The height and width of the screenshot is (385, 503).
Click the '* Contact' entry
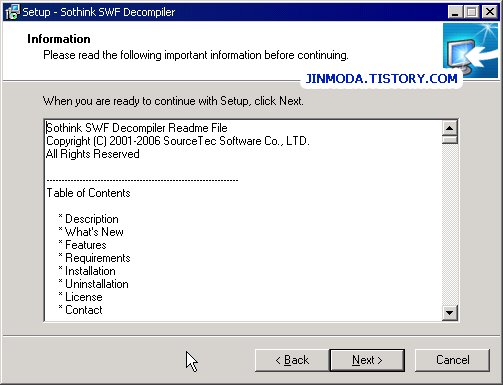coord(80,310)
